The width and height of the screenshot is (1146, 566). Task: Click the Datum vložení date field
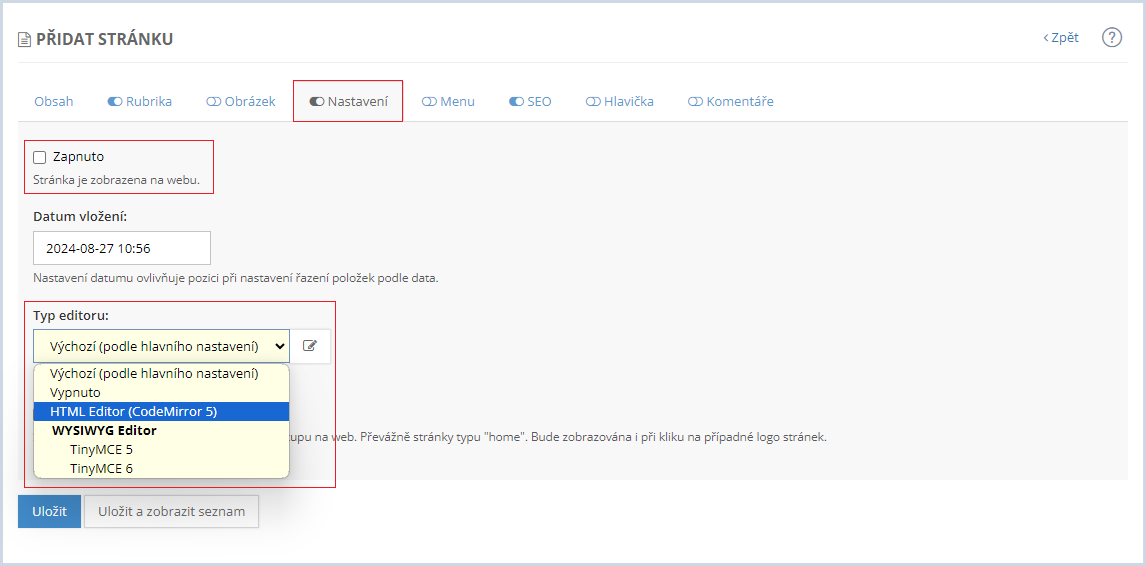(x=122, y=248)
